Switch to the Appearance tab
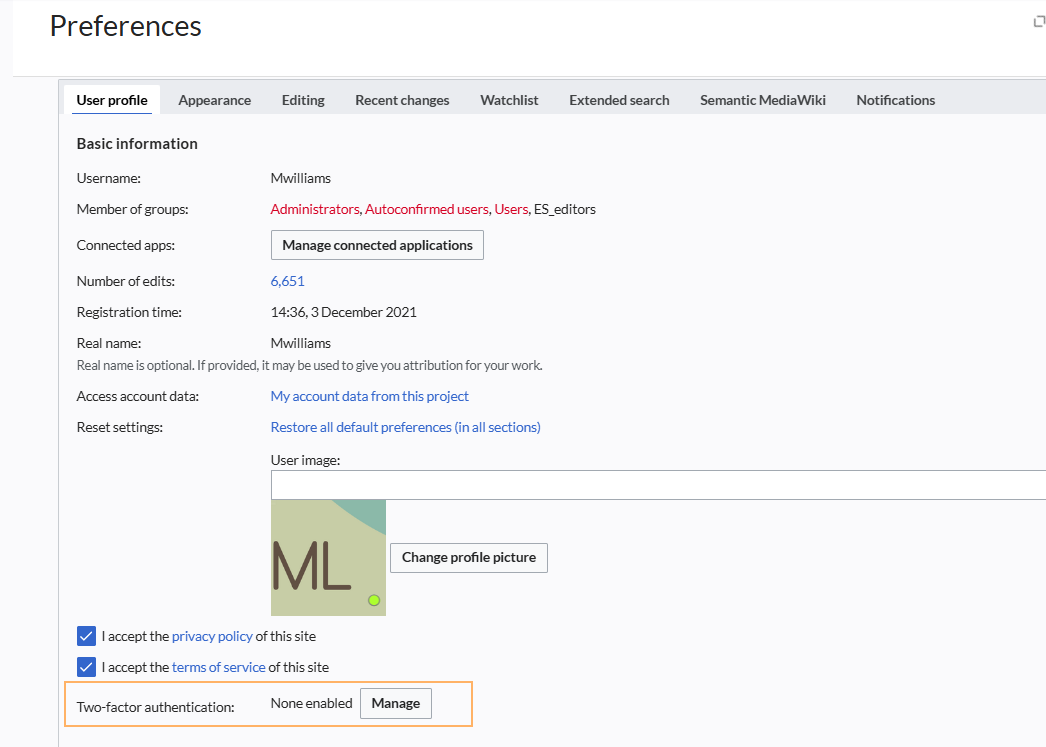 pyautogui.click(x=214, y=100)
